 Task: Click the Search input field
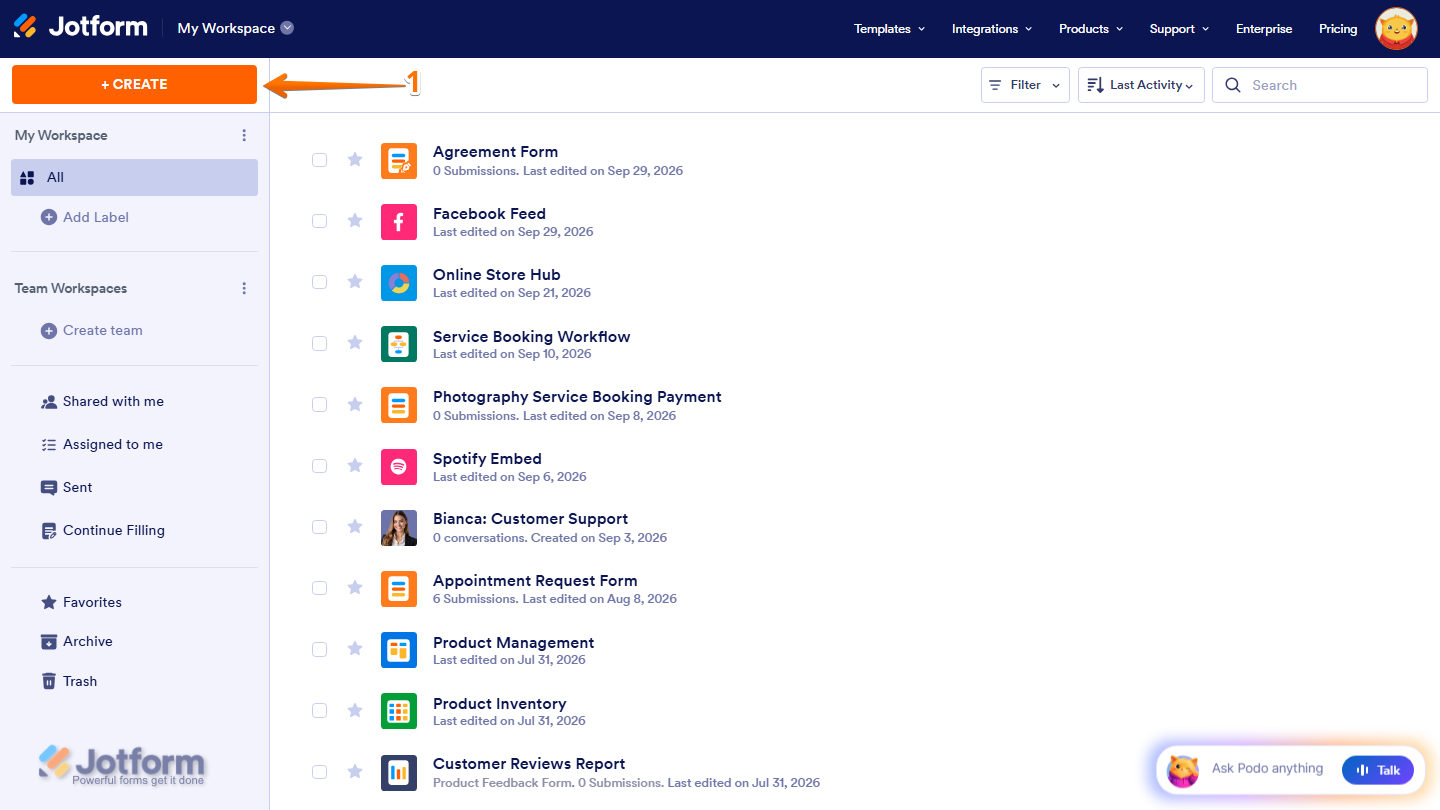pyautogui.click(x=1320, y=85)
